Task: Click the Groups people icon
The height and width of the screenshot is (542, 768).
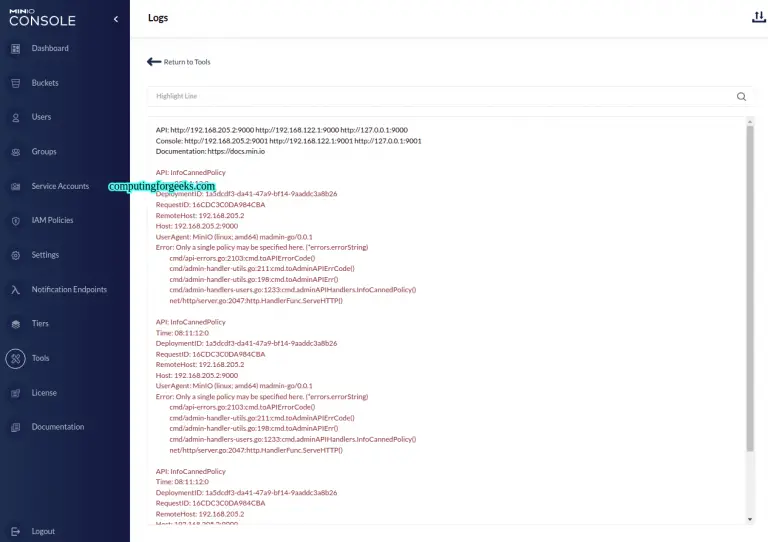Action: (16, 152)
